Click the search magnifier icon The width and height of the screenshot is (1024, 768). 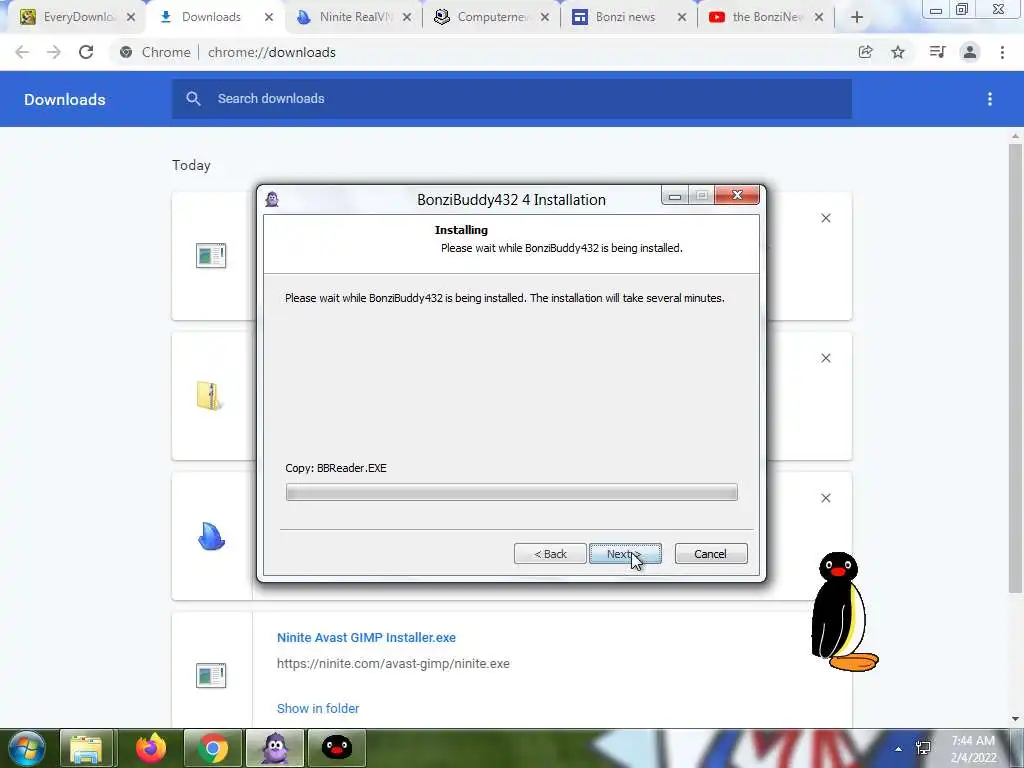point(193,99)
